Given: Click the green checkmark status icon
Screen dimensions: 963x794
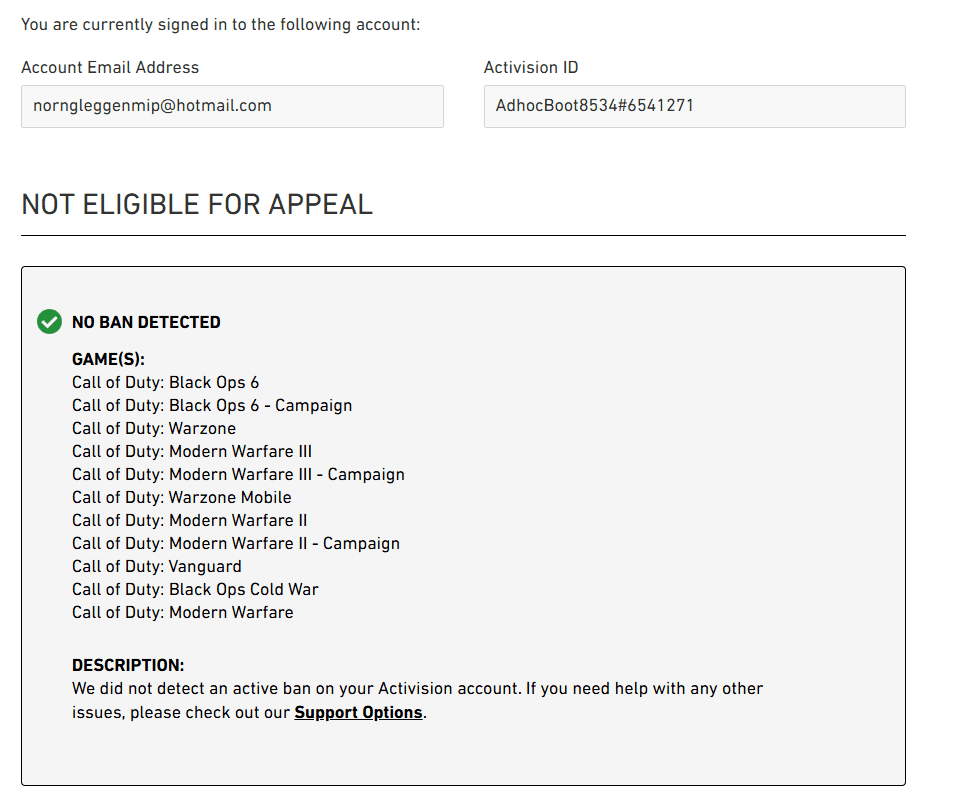Looking at the screenshot, I should pos(49,322).
